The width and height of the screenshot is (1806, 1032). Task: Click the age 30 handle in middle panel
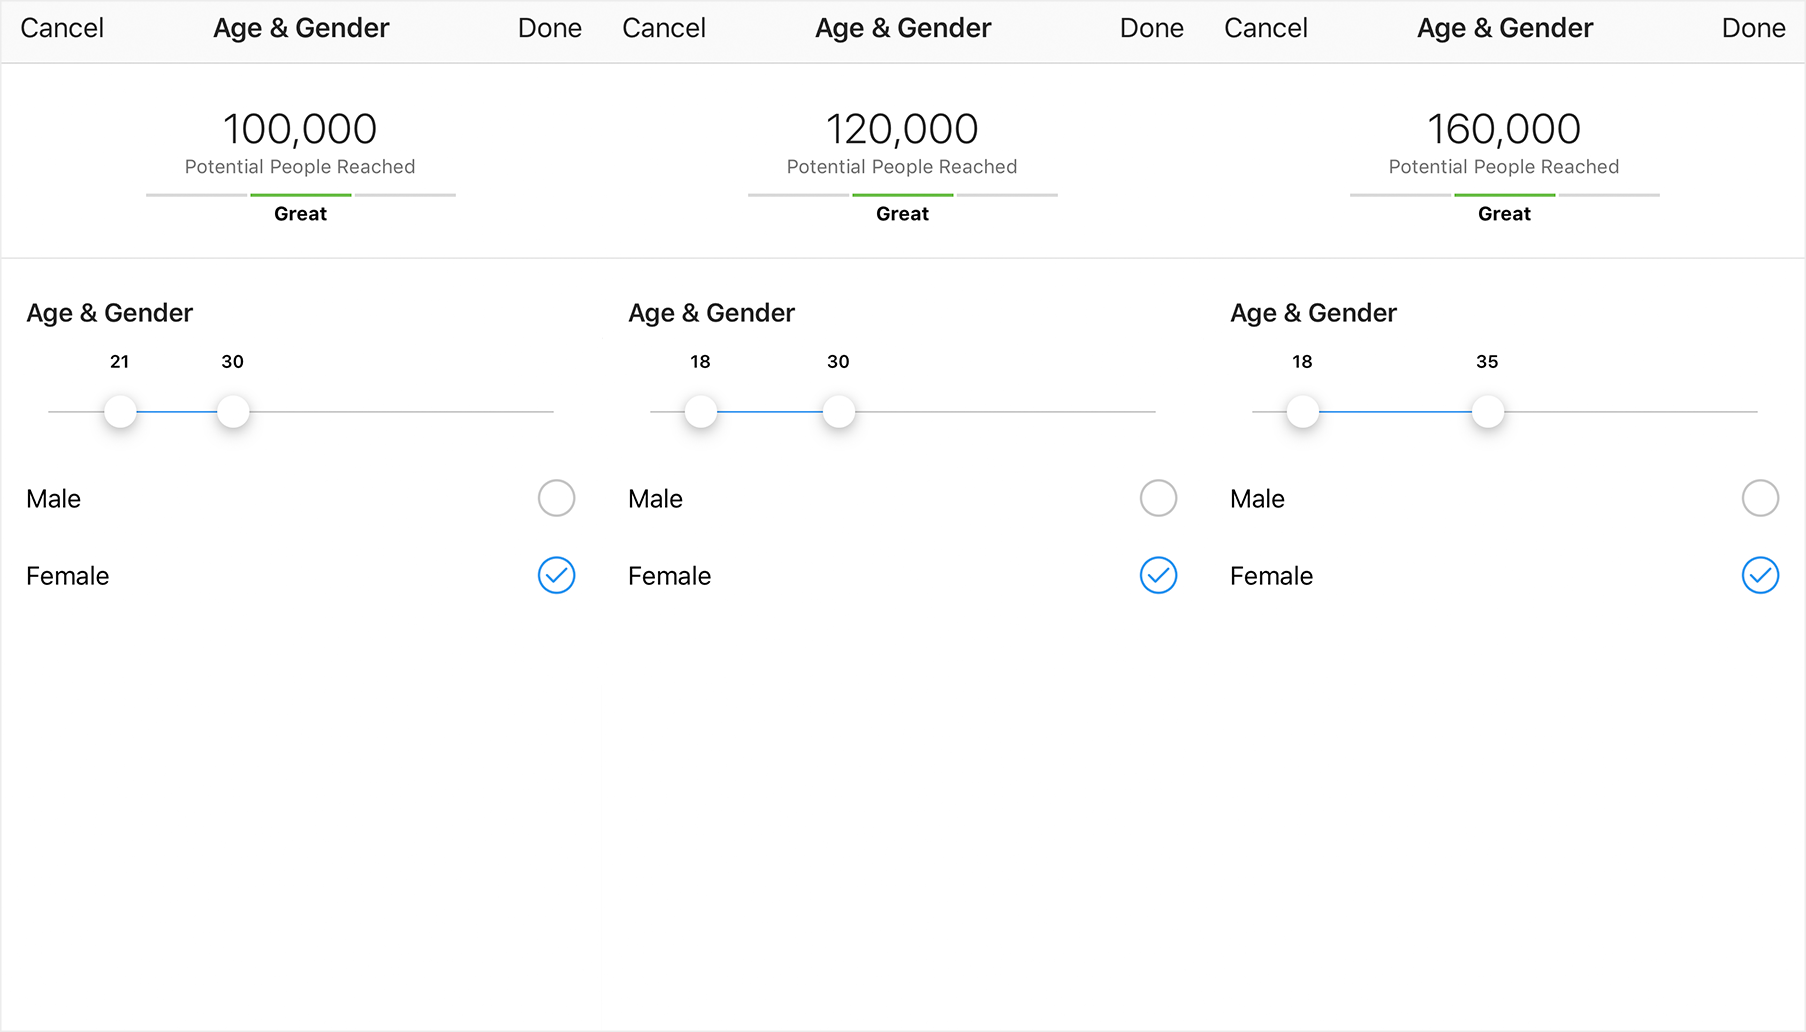[x=839, y=411]
